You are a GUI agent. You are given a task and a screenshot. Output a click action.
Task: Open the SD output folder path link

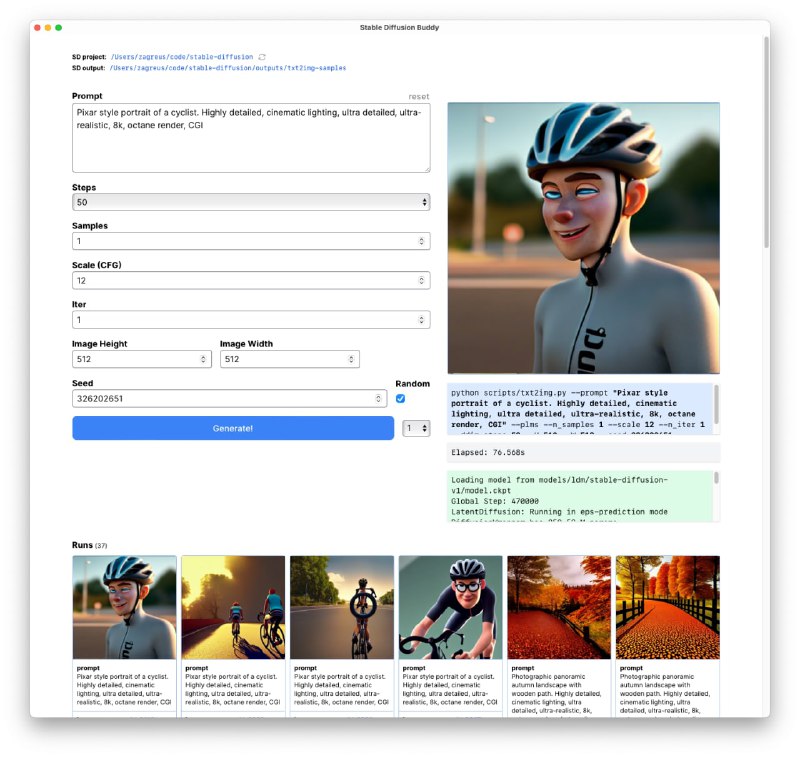228,68
